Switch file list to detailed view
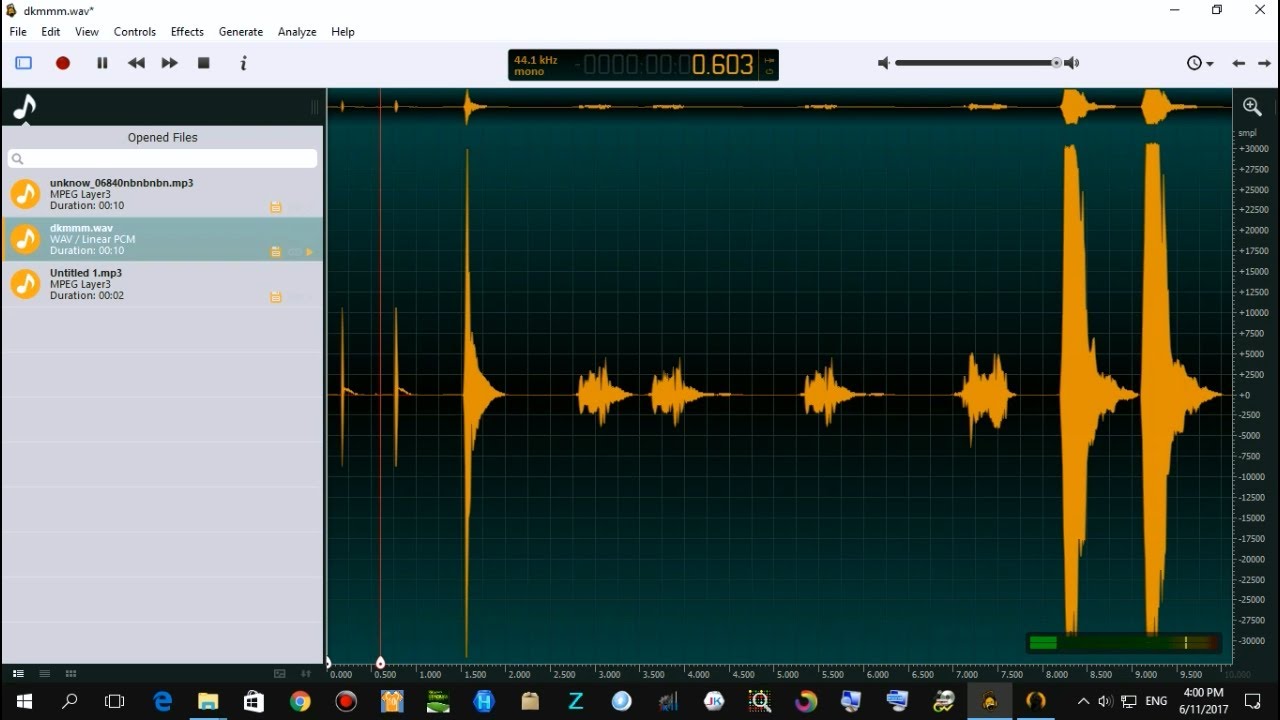 [18, 674]
